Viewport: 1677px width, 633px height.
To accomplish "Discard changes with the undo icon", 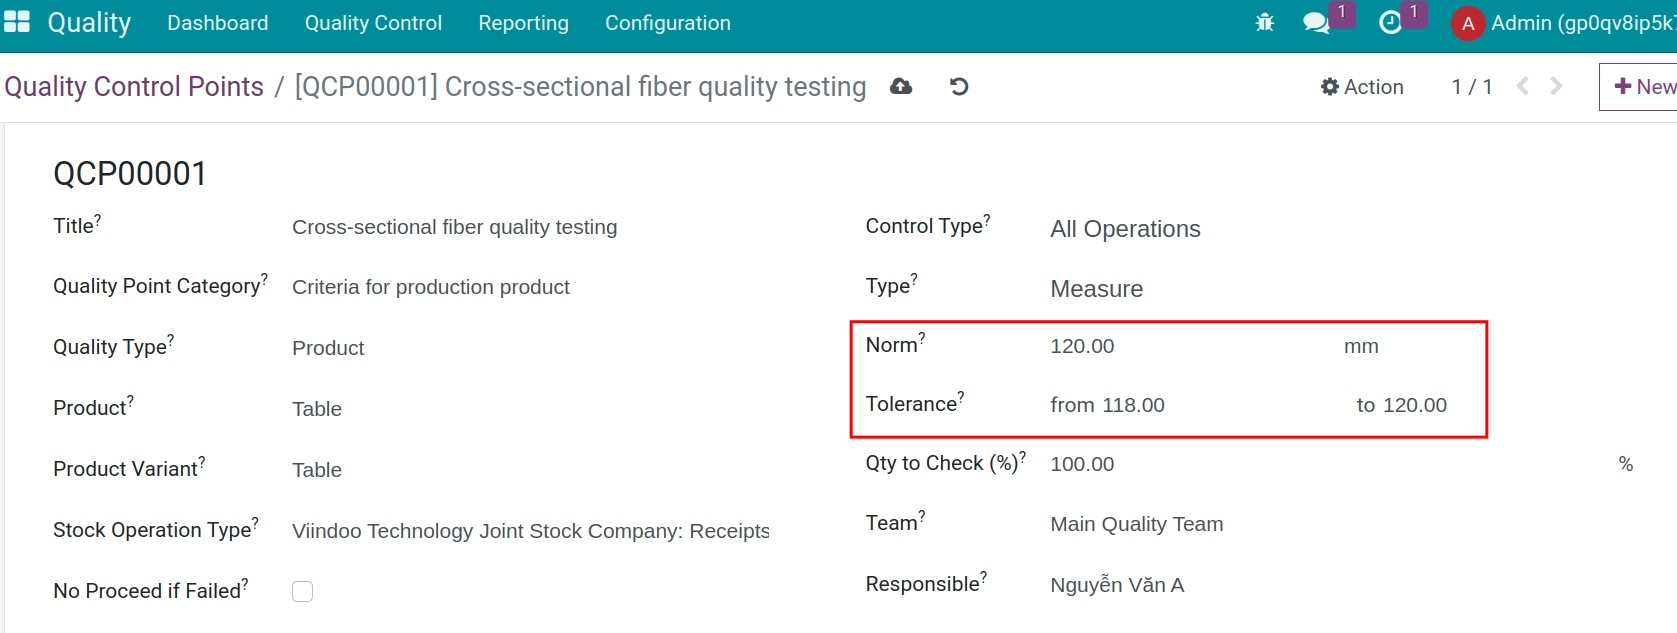I will pyautogui.click(x=959, y=87).
